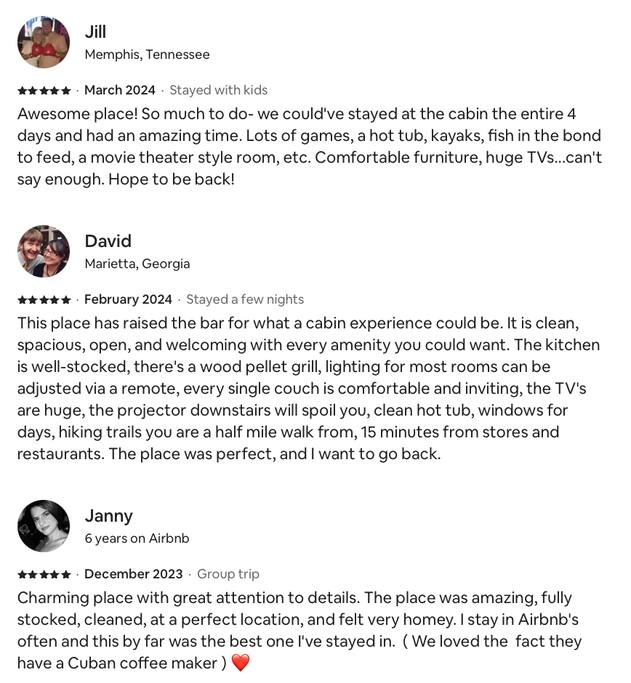
Task: Click David's five-star rating icons
Action: (44, 299)
